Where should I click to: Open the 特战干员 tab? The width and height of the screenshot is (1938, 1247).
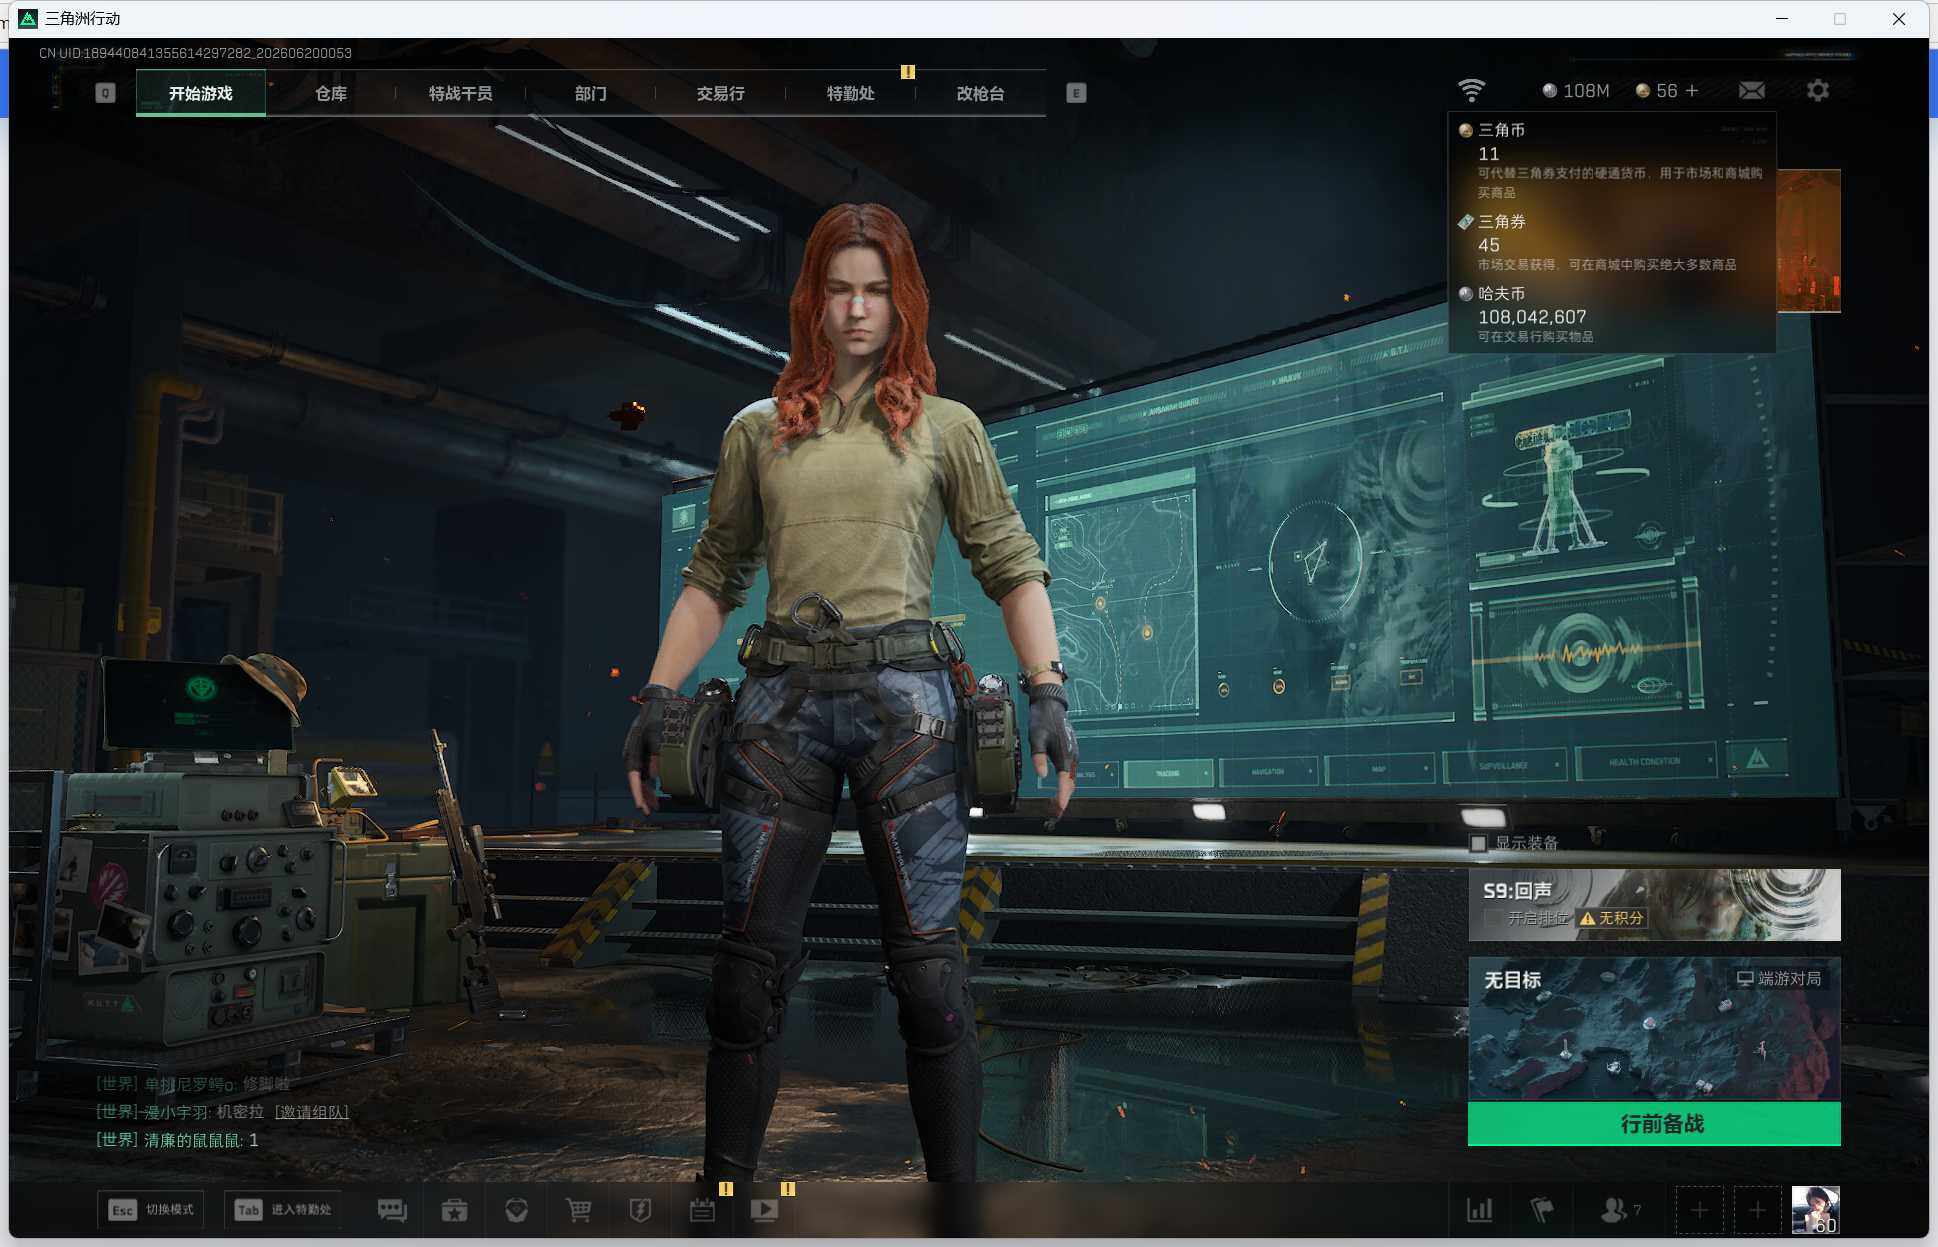(461, 93)
